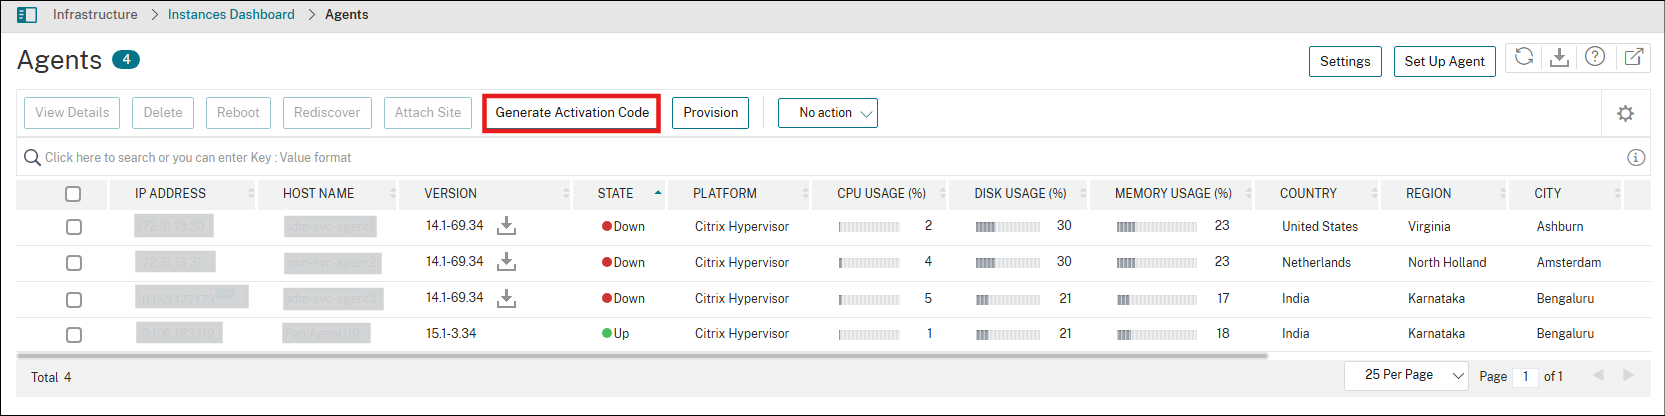Open the table column settings gear
Screen dimensions: 1665x416
(1626, 113)
